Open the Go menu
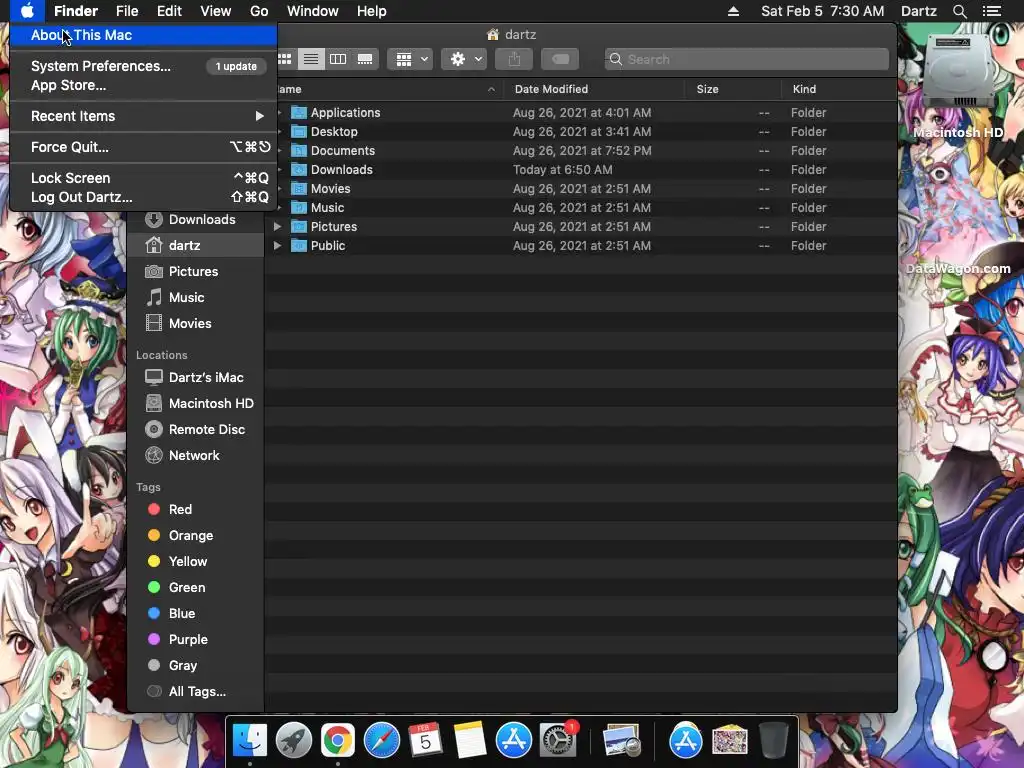This screenshot has width=1024, height=768. point(259,11)
